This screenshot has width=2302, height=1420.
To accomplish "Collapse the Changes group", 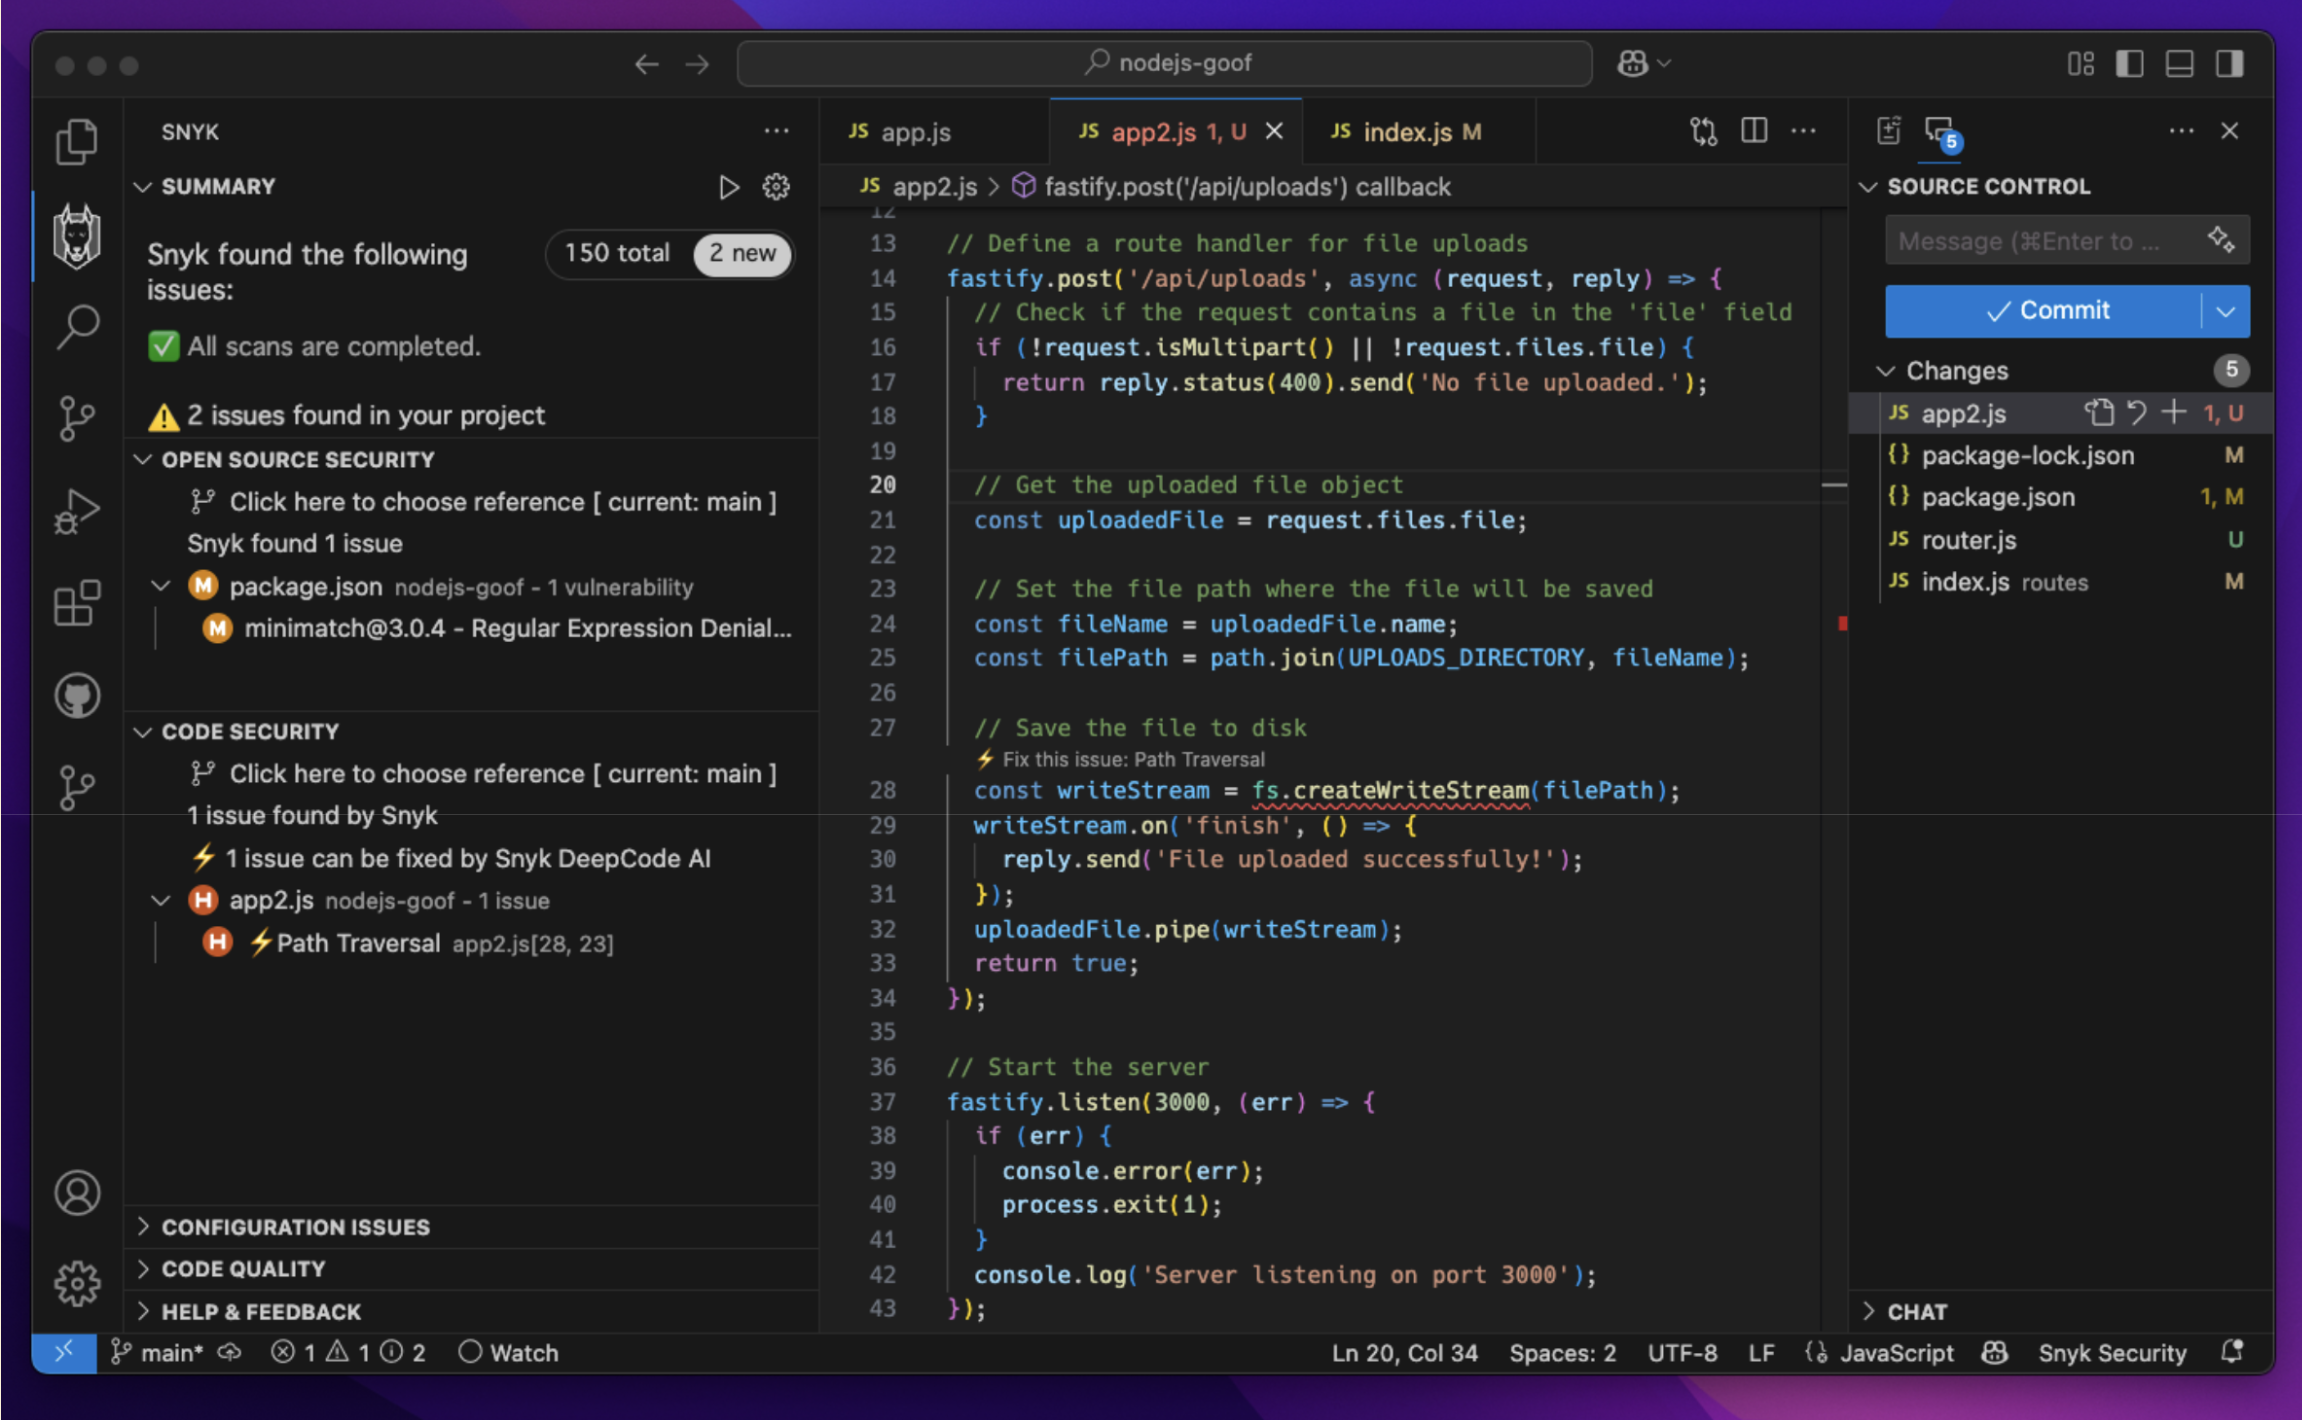I will tap(1886, 371).
